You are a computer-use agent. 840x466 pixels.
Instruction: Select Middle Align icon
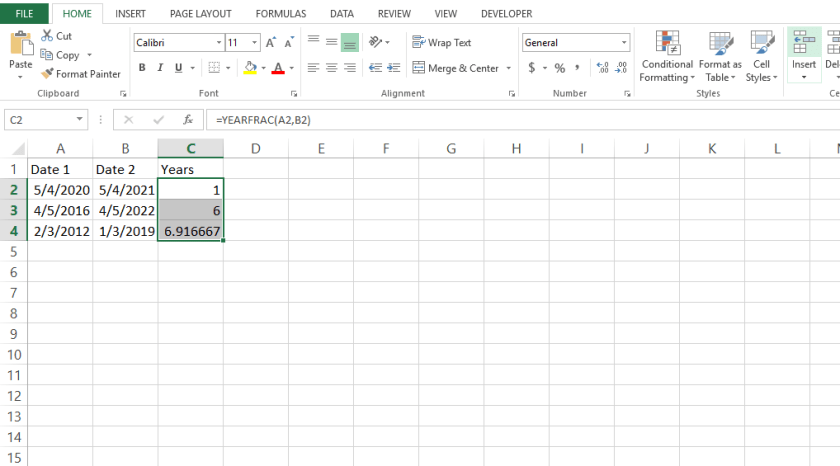click(x=332, y=41)
